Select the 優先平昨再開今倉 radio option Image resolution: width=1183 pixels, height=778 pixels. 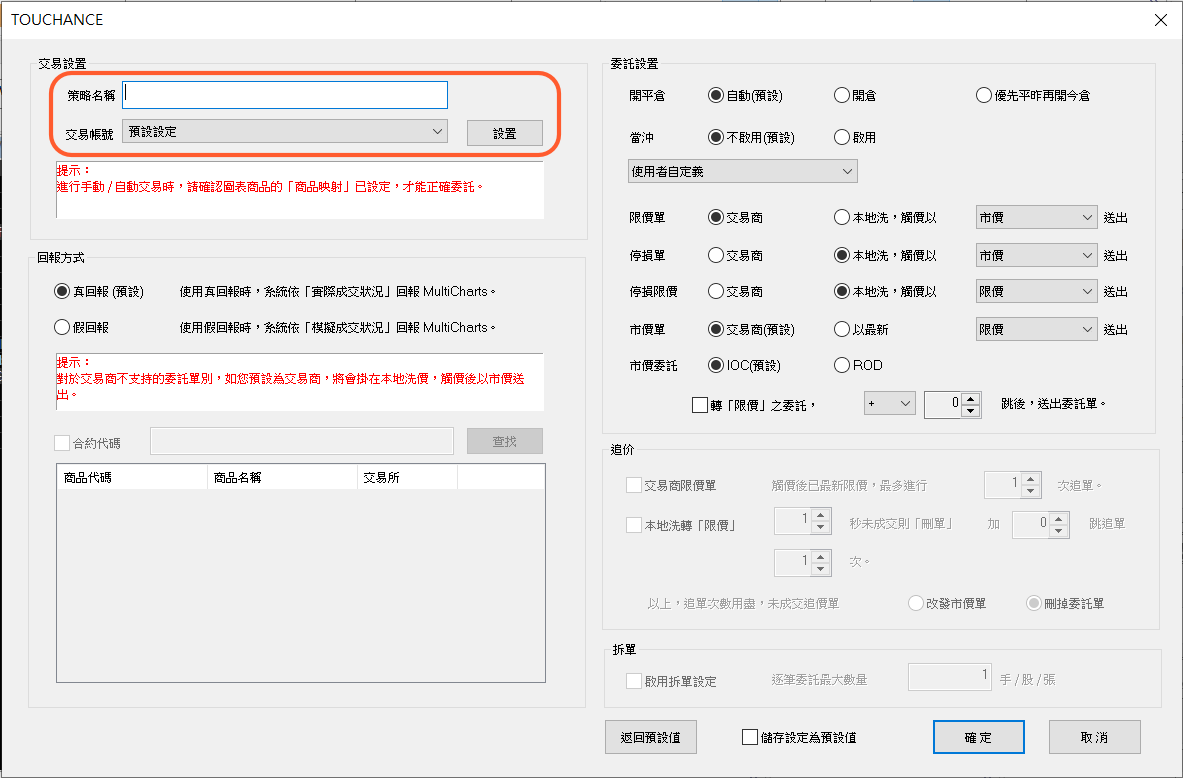click(984, 95)
